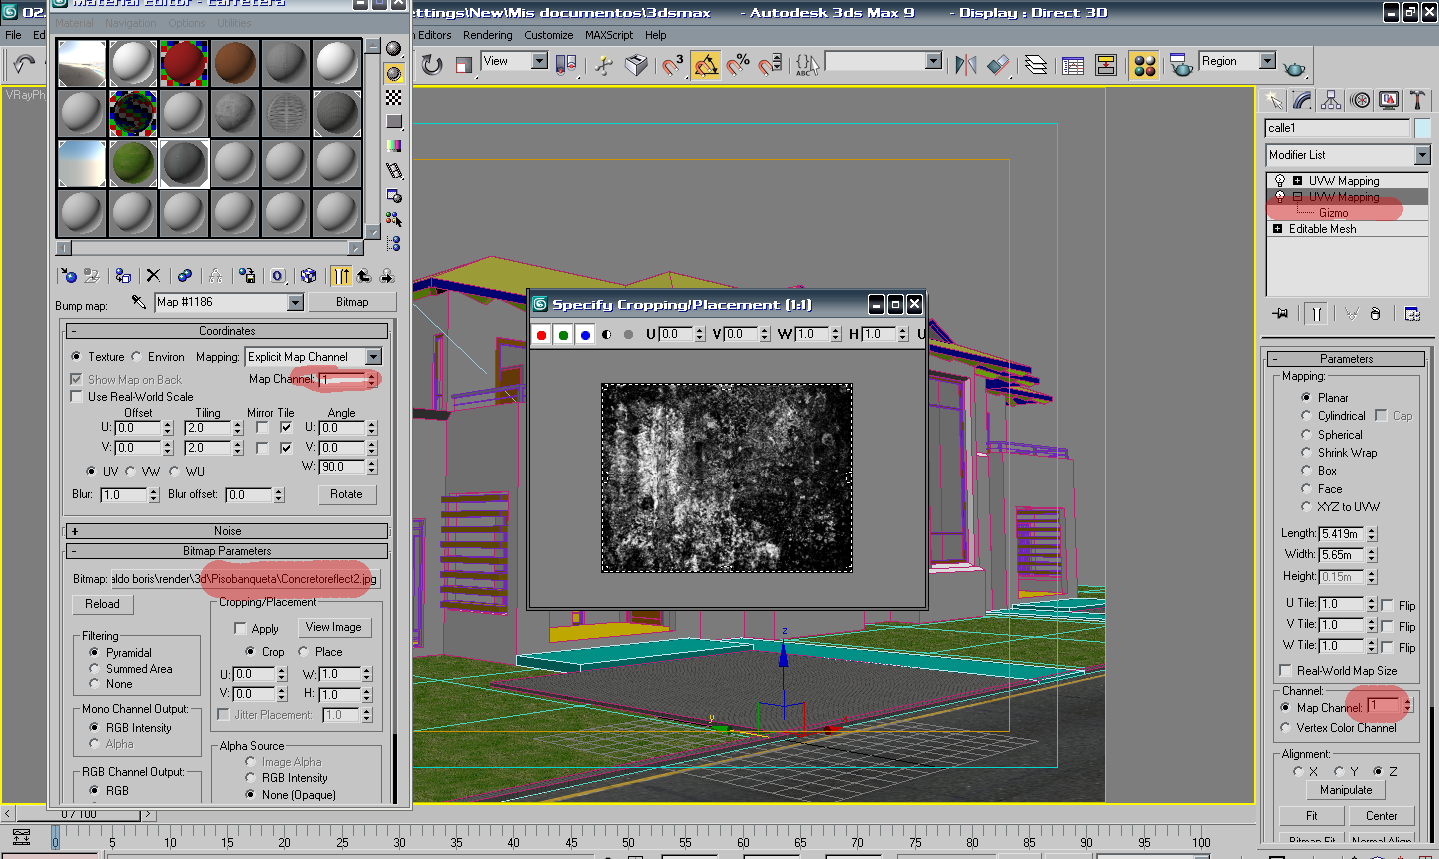Click the Quick Render teapot icon
The image size is (1439, 859).
point(1295,67)
